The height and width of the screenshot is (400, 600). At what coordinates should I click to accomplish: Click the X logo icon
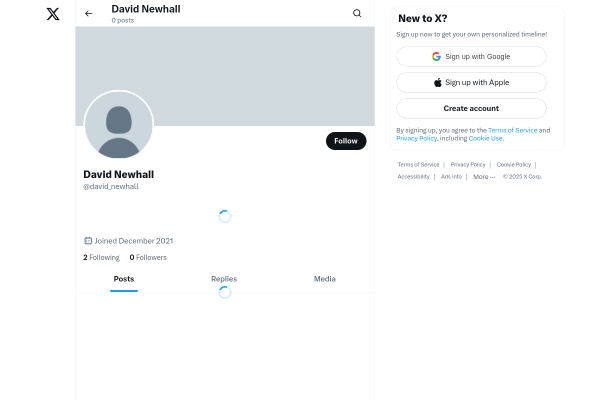tap(53, 14)
